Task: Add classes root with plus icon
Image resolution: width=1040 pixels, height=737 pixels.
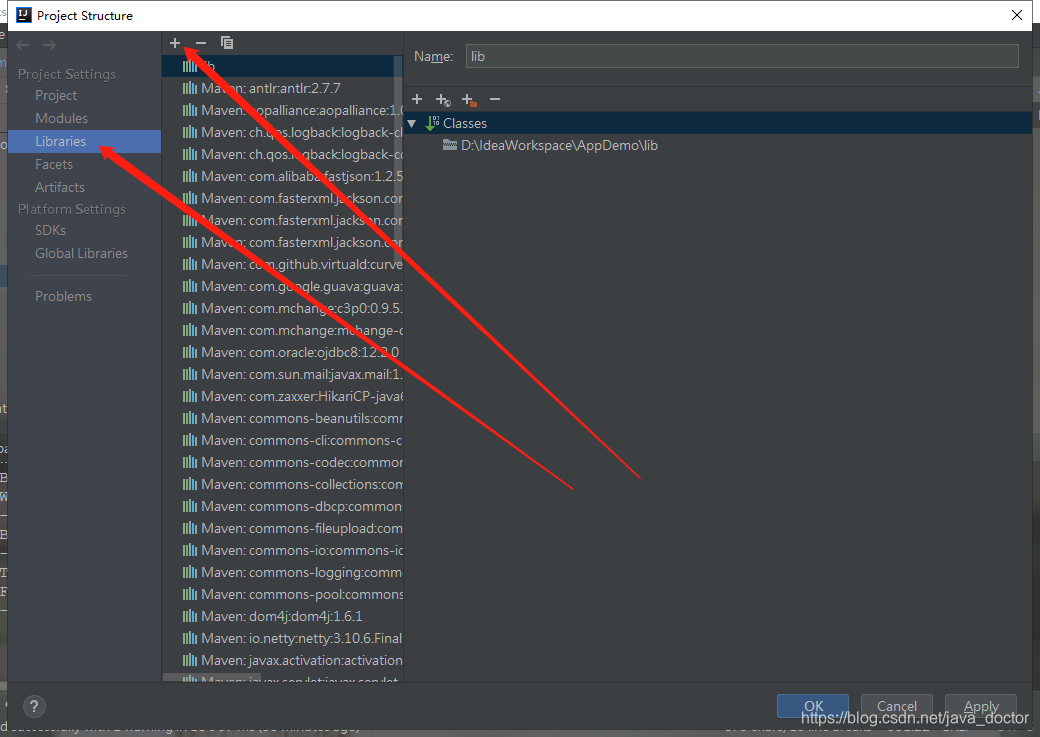Action: pyautogui.click(x=417, y=100)
